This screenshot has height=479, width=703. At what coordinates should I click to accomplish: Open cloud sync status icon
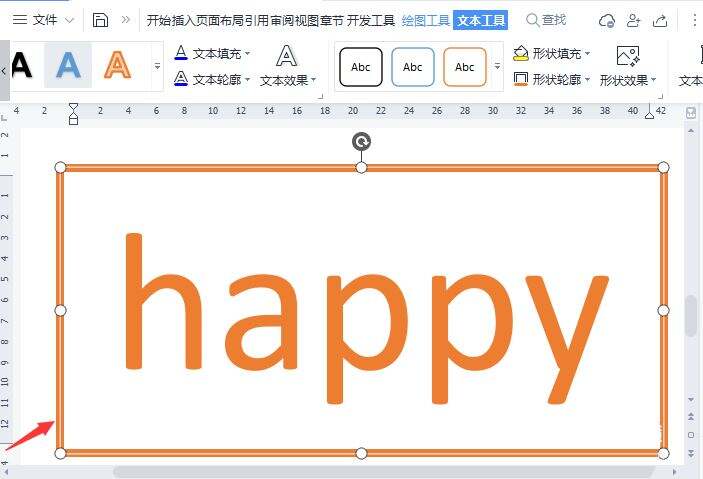pos(607,21)
